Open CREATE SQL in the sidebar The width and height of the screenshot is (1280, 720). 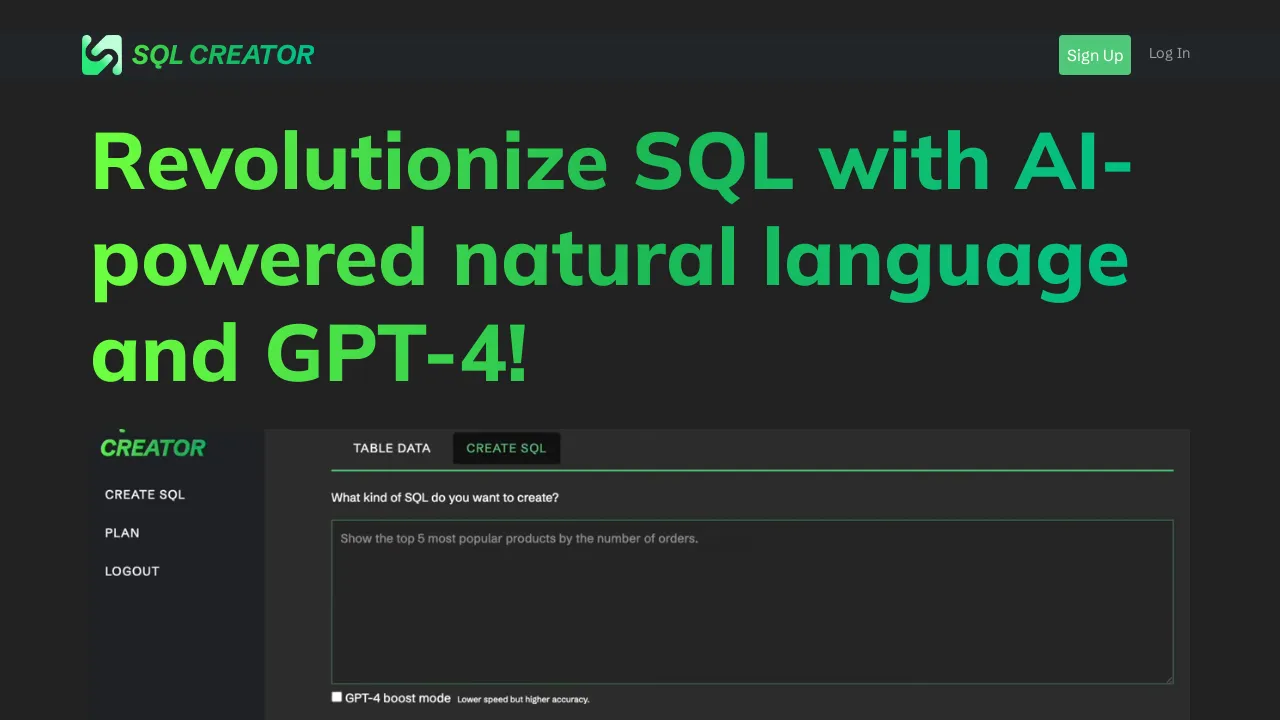[x=145, y=494]
